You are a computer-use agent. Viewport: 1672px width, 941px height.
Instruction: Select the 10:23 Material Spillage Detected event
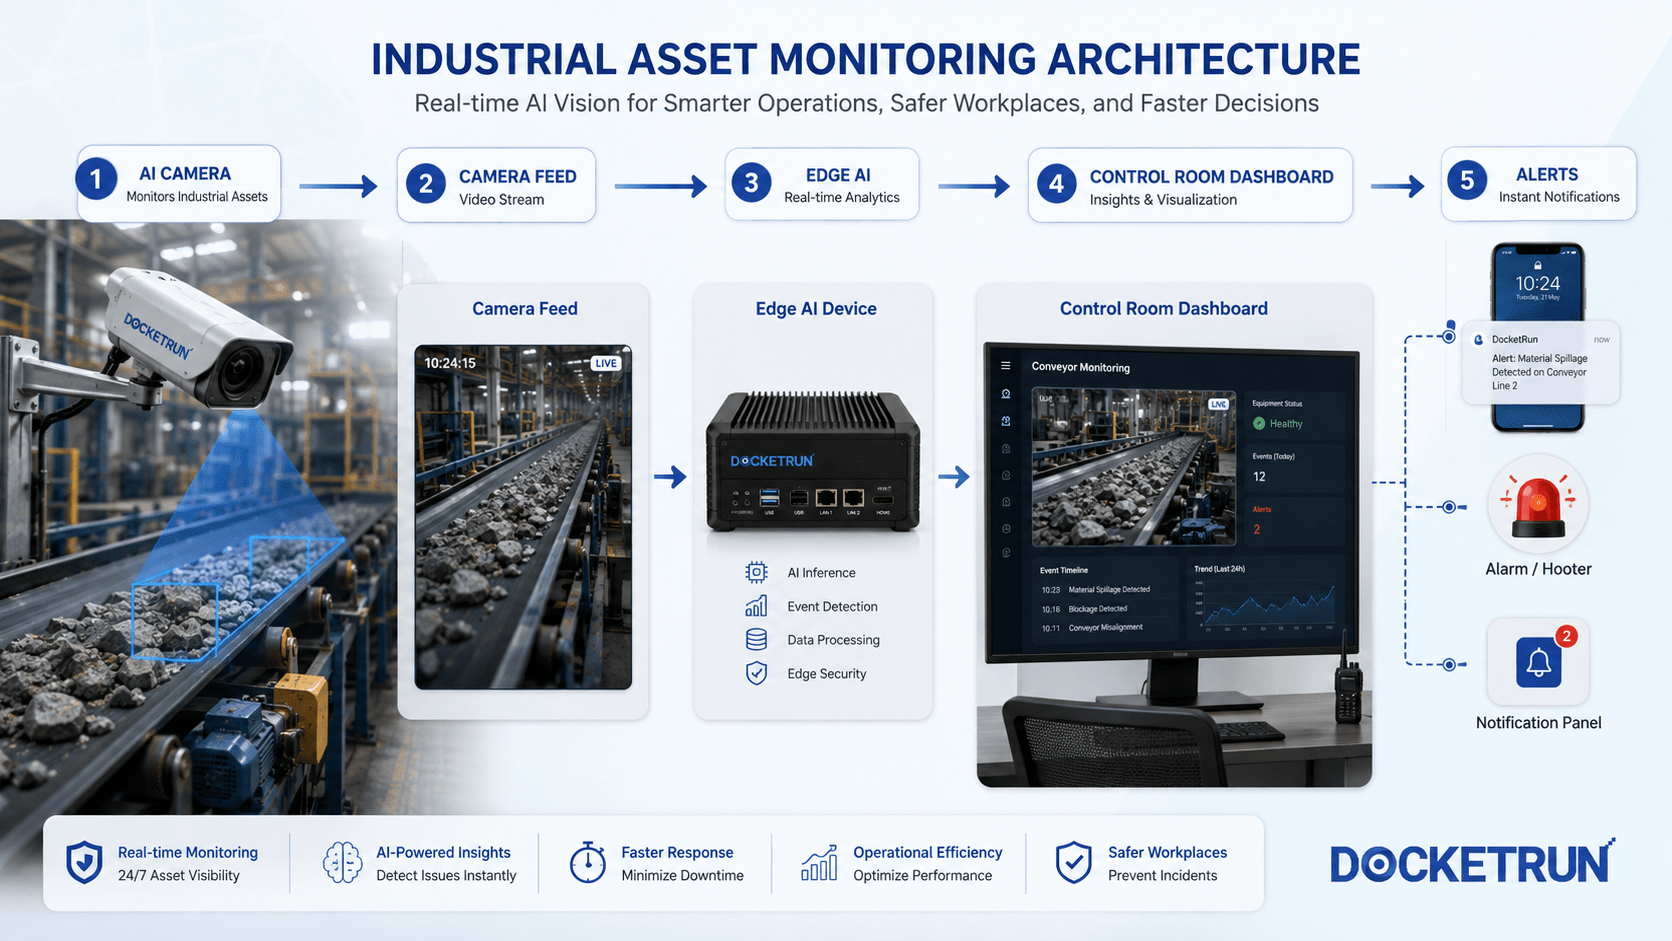[1096, 590]
